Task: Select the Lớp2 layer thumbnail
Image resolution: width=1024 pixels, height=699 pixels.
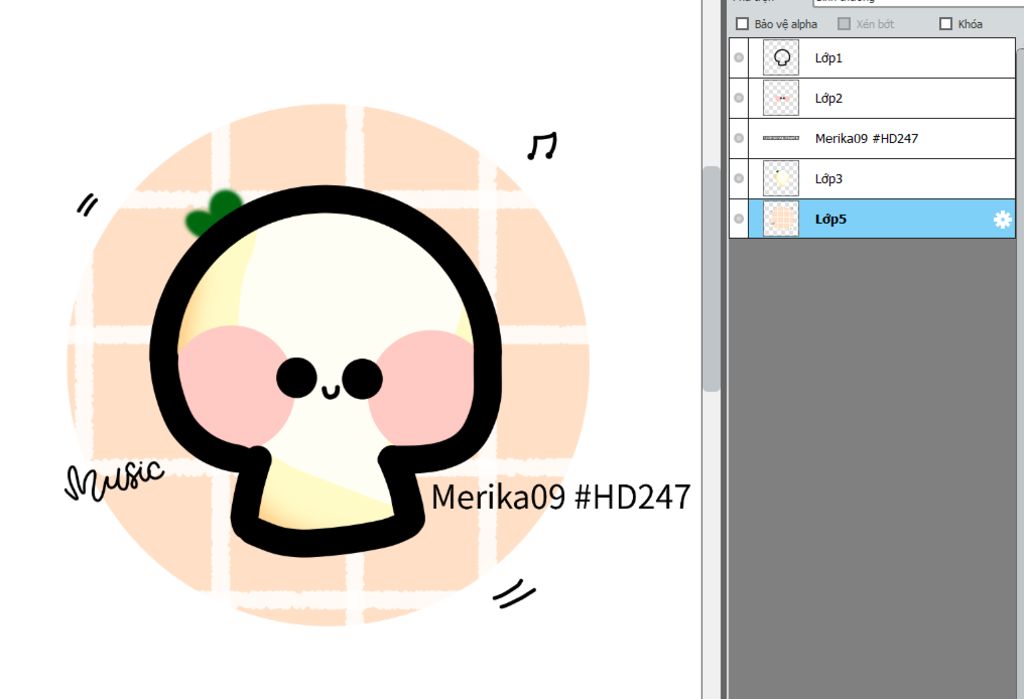Action: pyautogui.click(x=781, y=98)
